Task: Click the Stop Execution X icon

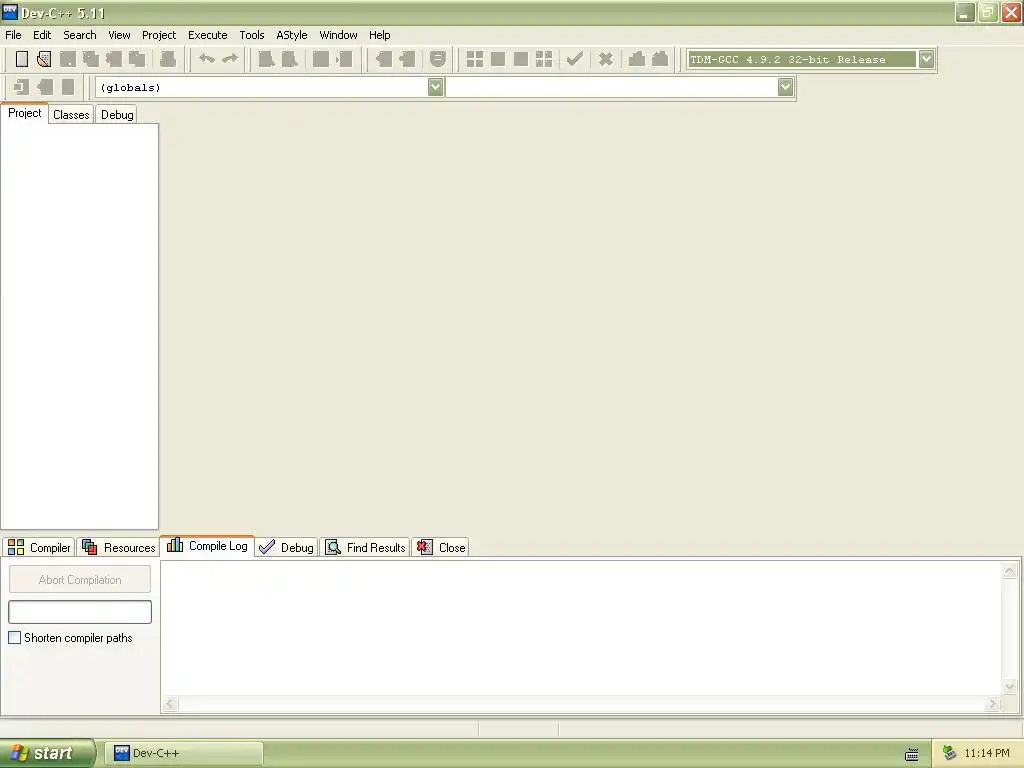Action: coord(606,59)
